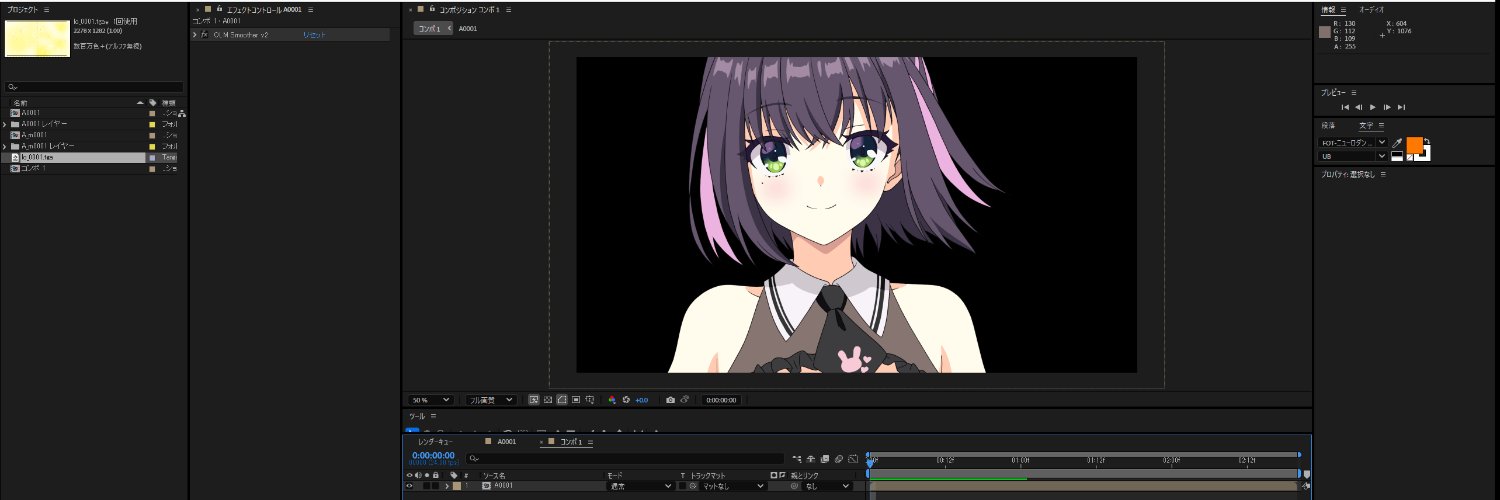Click the A0001 breadcrumb in viewer

pyautogui.click(x=468, y=29)
